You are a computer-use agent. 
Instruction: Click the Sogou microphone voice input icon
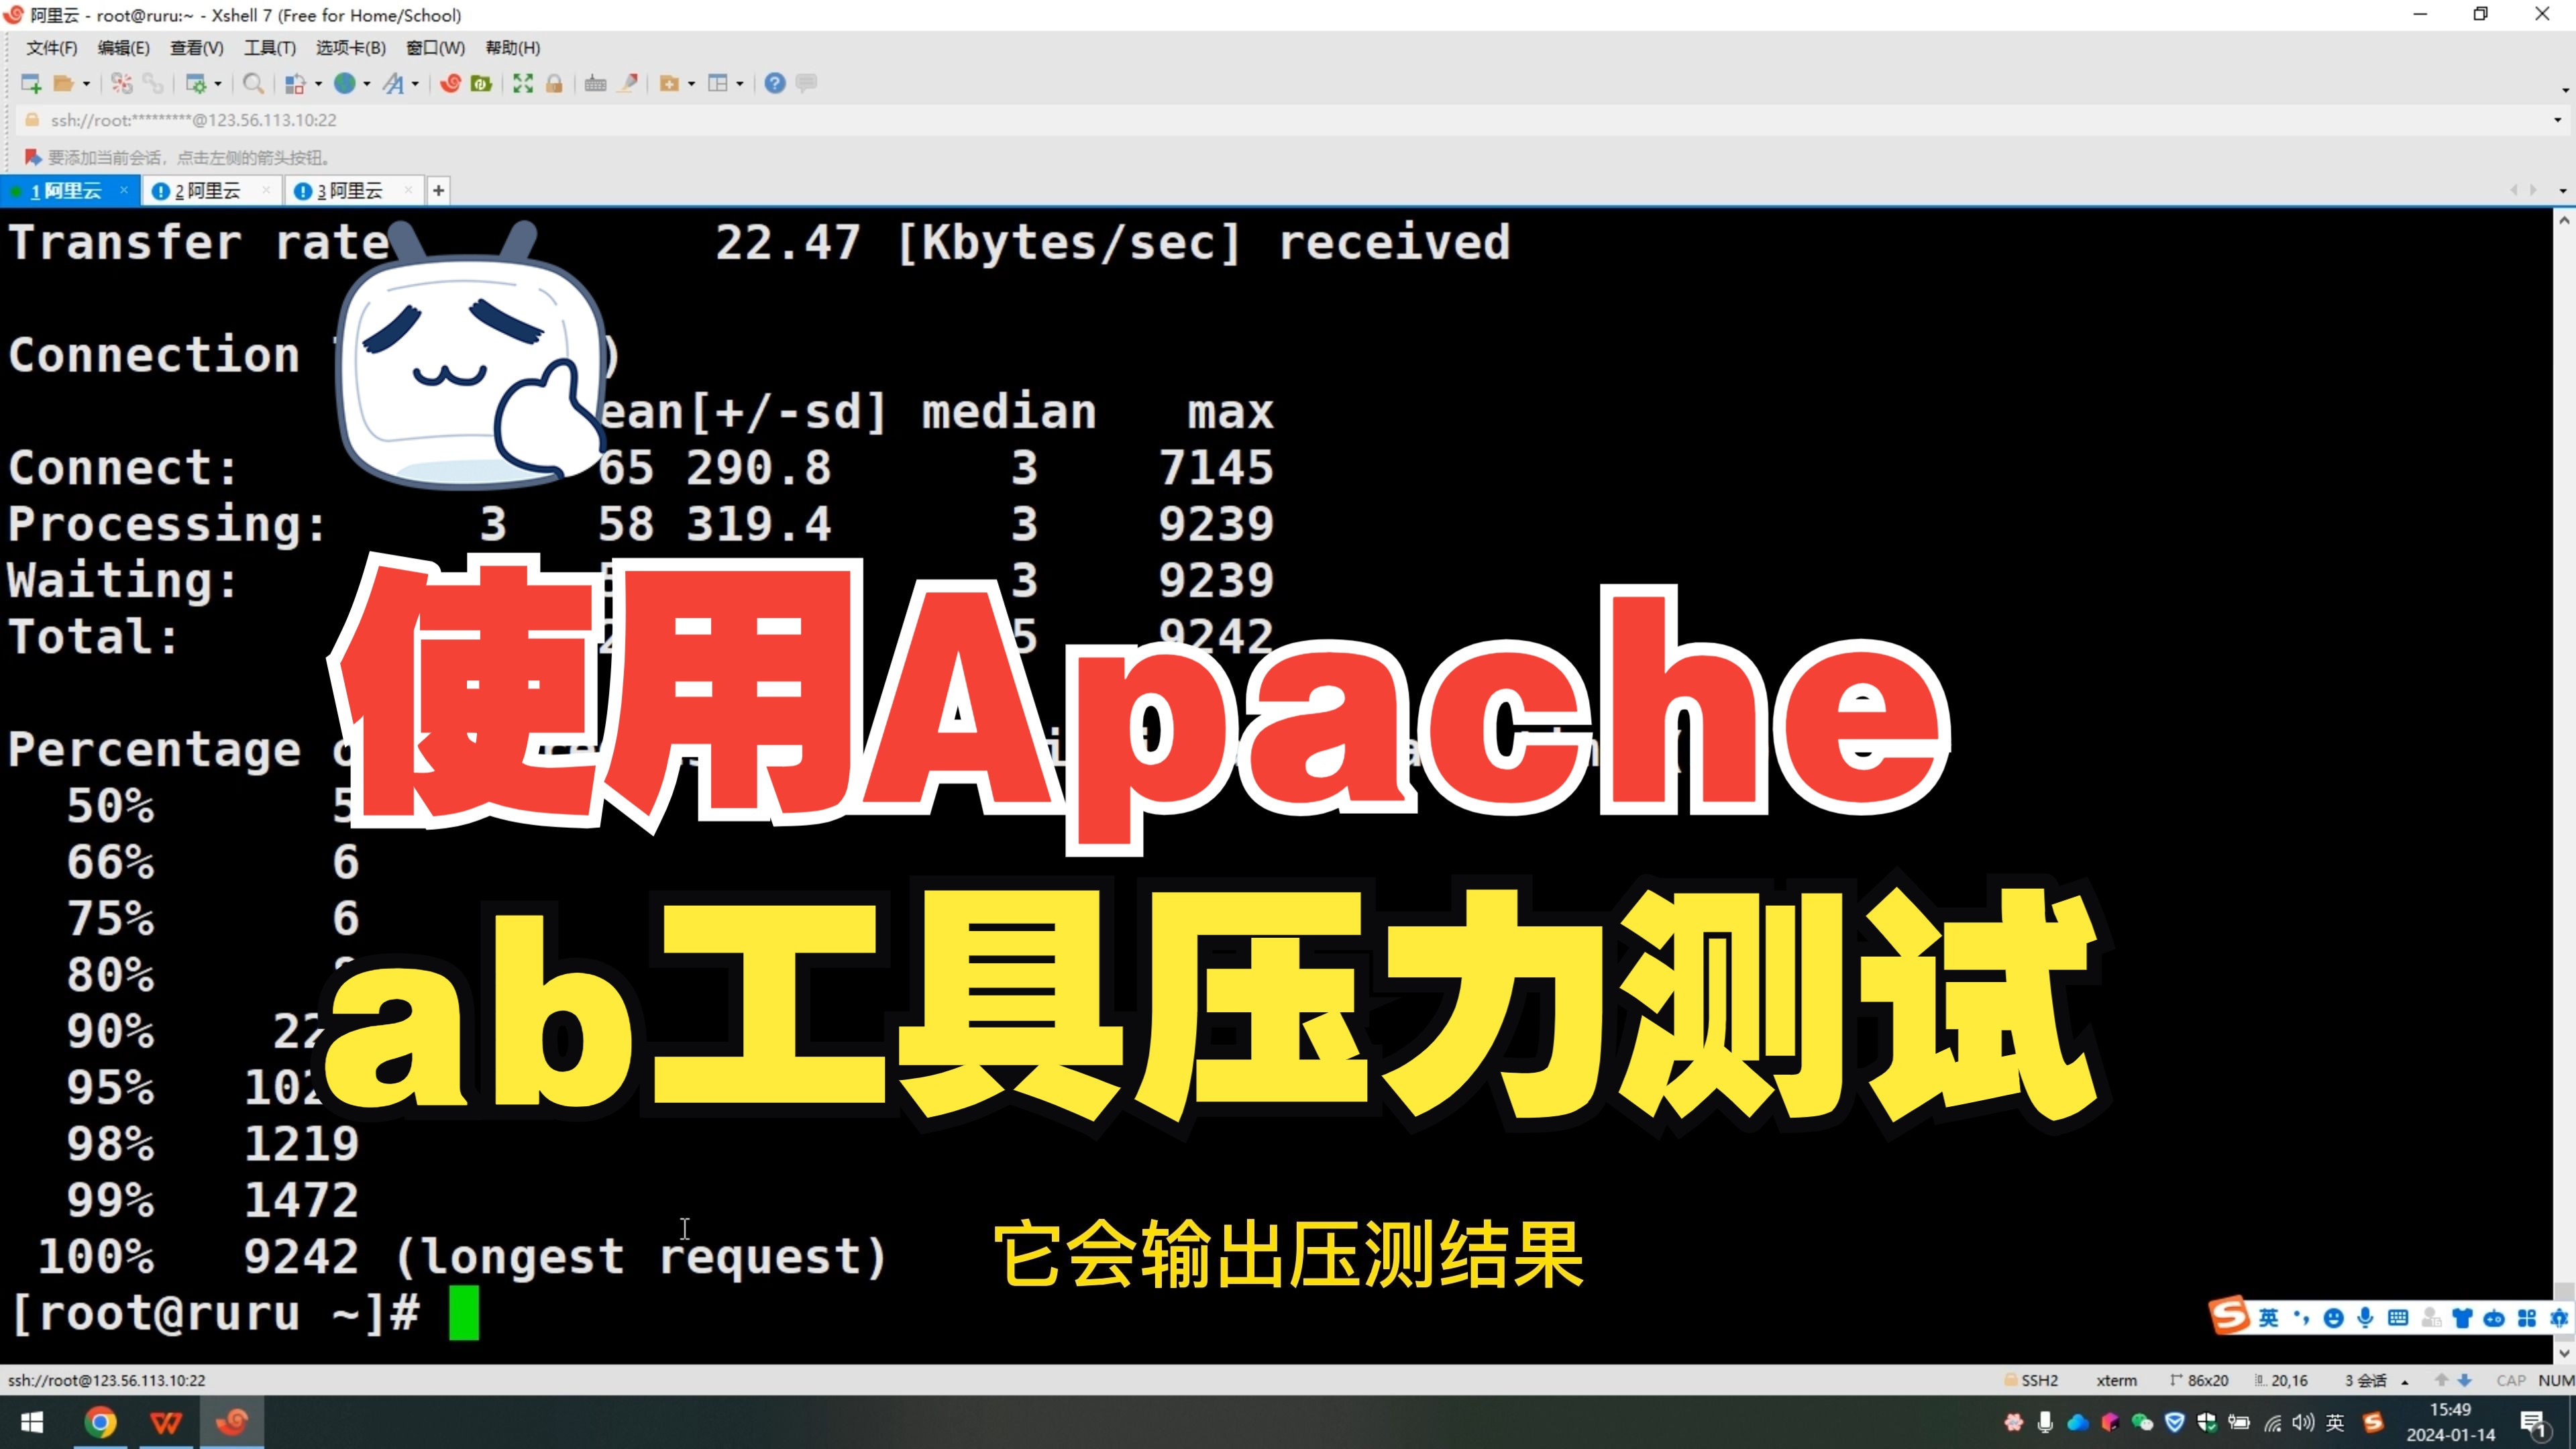(x=2365, y=1318)
